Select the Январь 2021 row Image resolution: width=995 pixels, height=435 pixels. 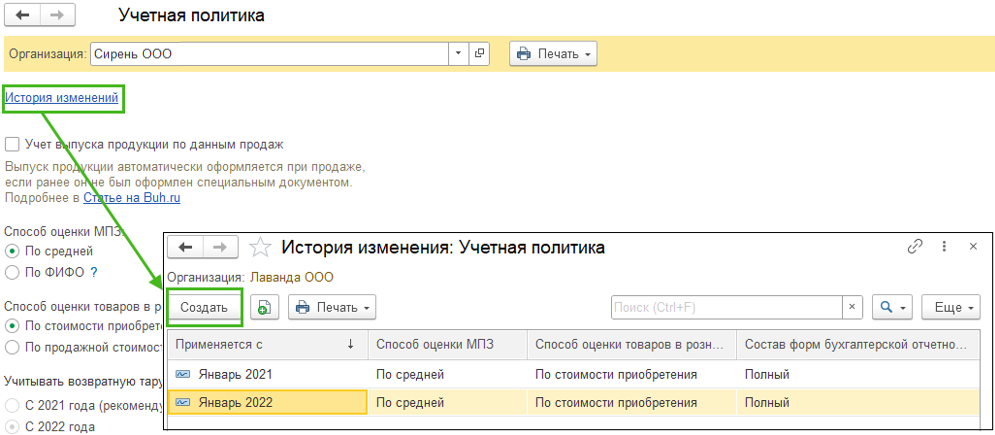[x=574, y=375]
